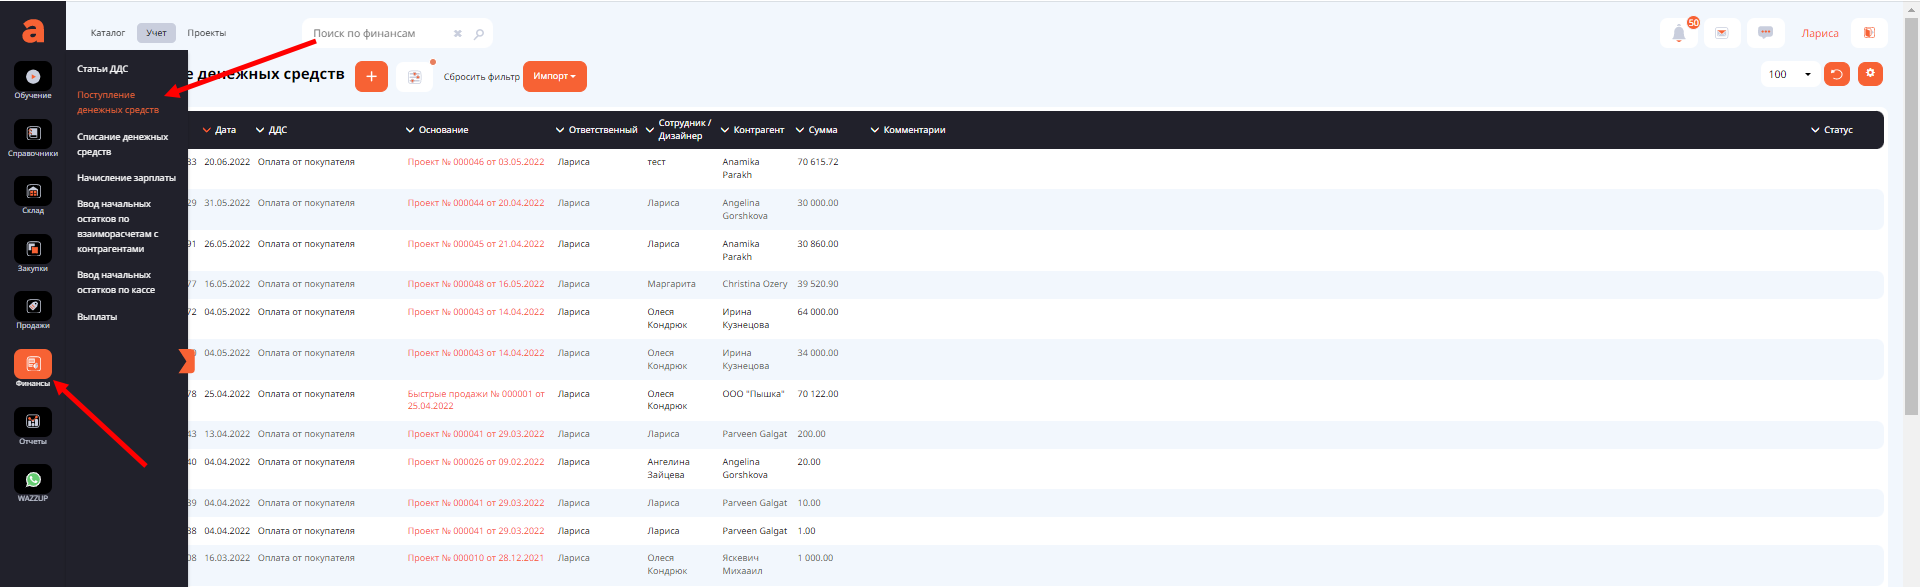
Task: Expand the Импорт dropdown button
Action: [x=554, y=76]
